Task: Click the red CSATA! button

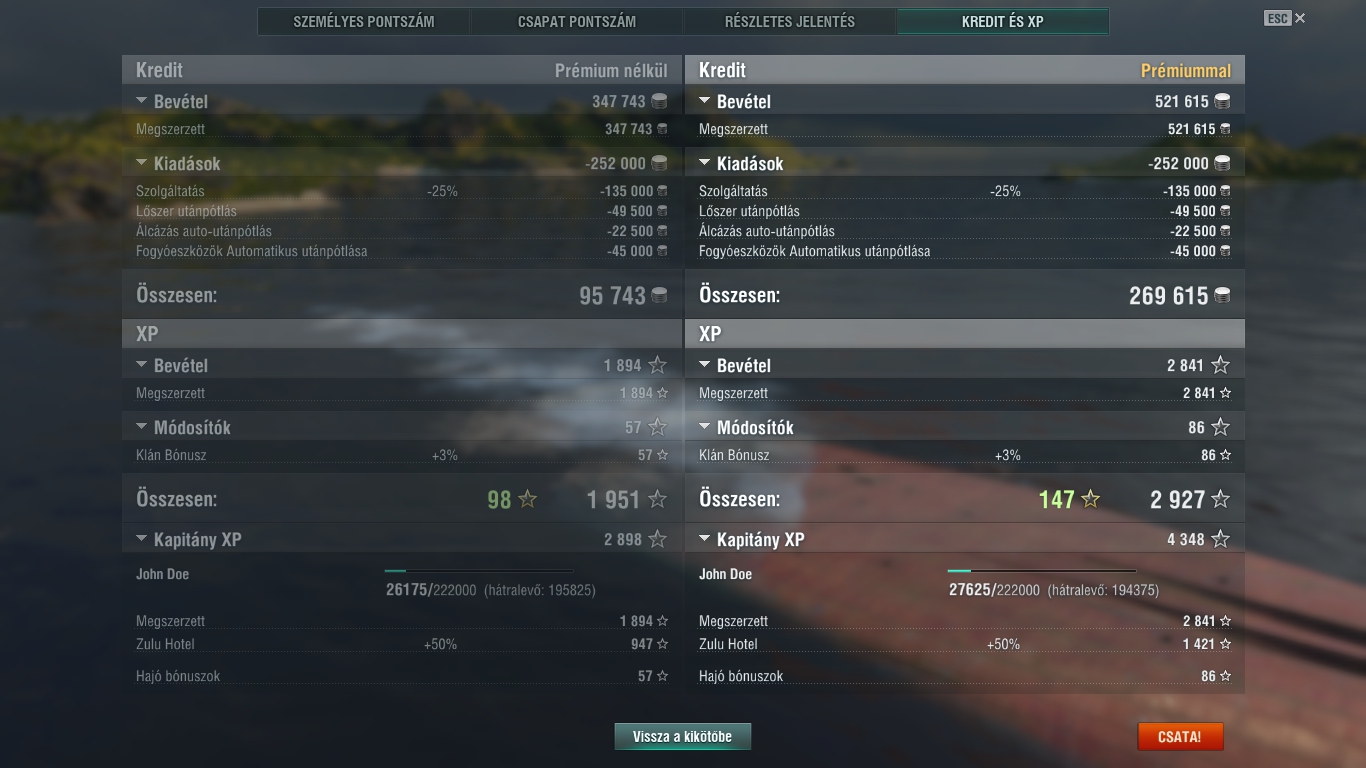Action: click(x=1180, y=737)
